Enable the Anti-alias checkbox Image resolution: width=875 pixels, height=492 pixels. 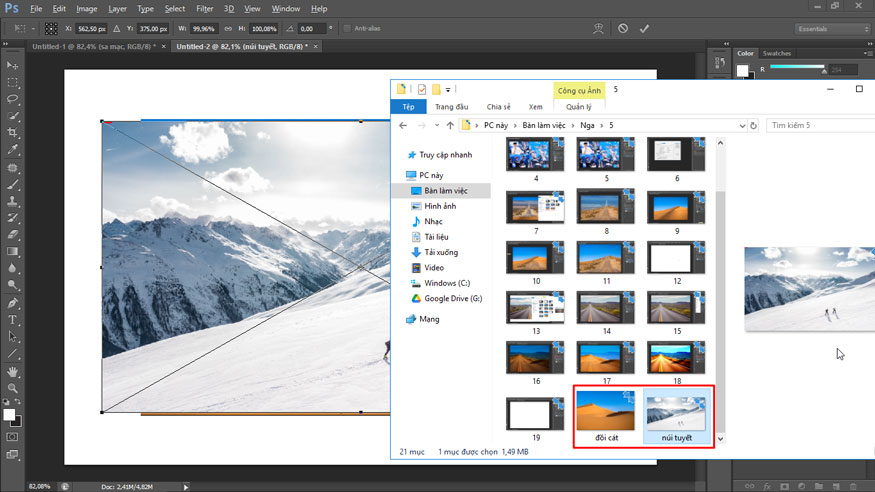(347, 29)
